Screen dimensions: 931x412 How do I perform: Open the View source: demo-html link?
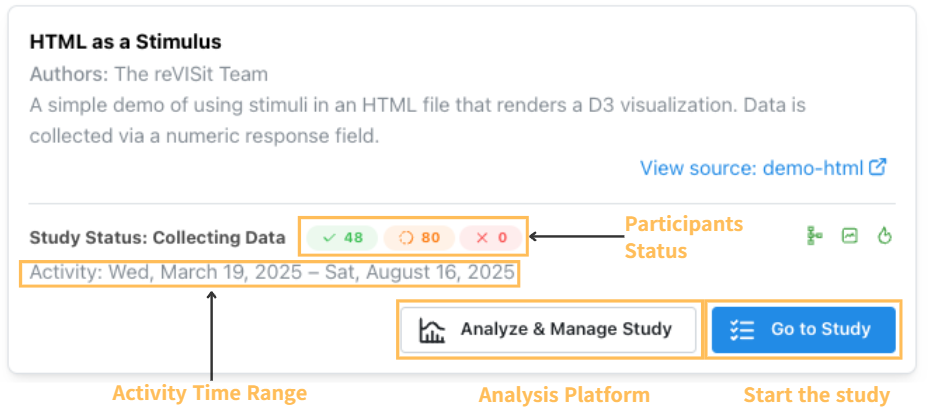pos(752,168)
